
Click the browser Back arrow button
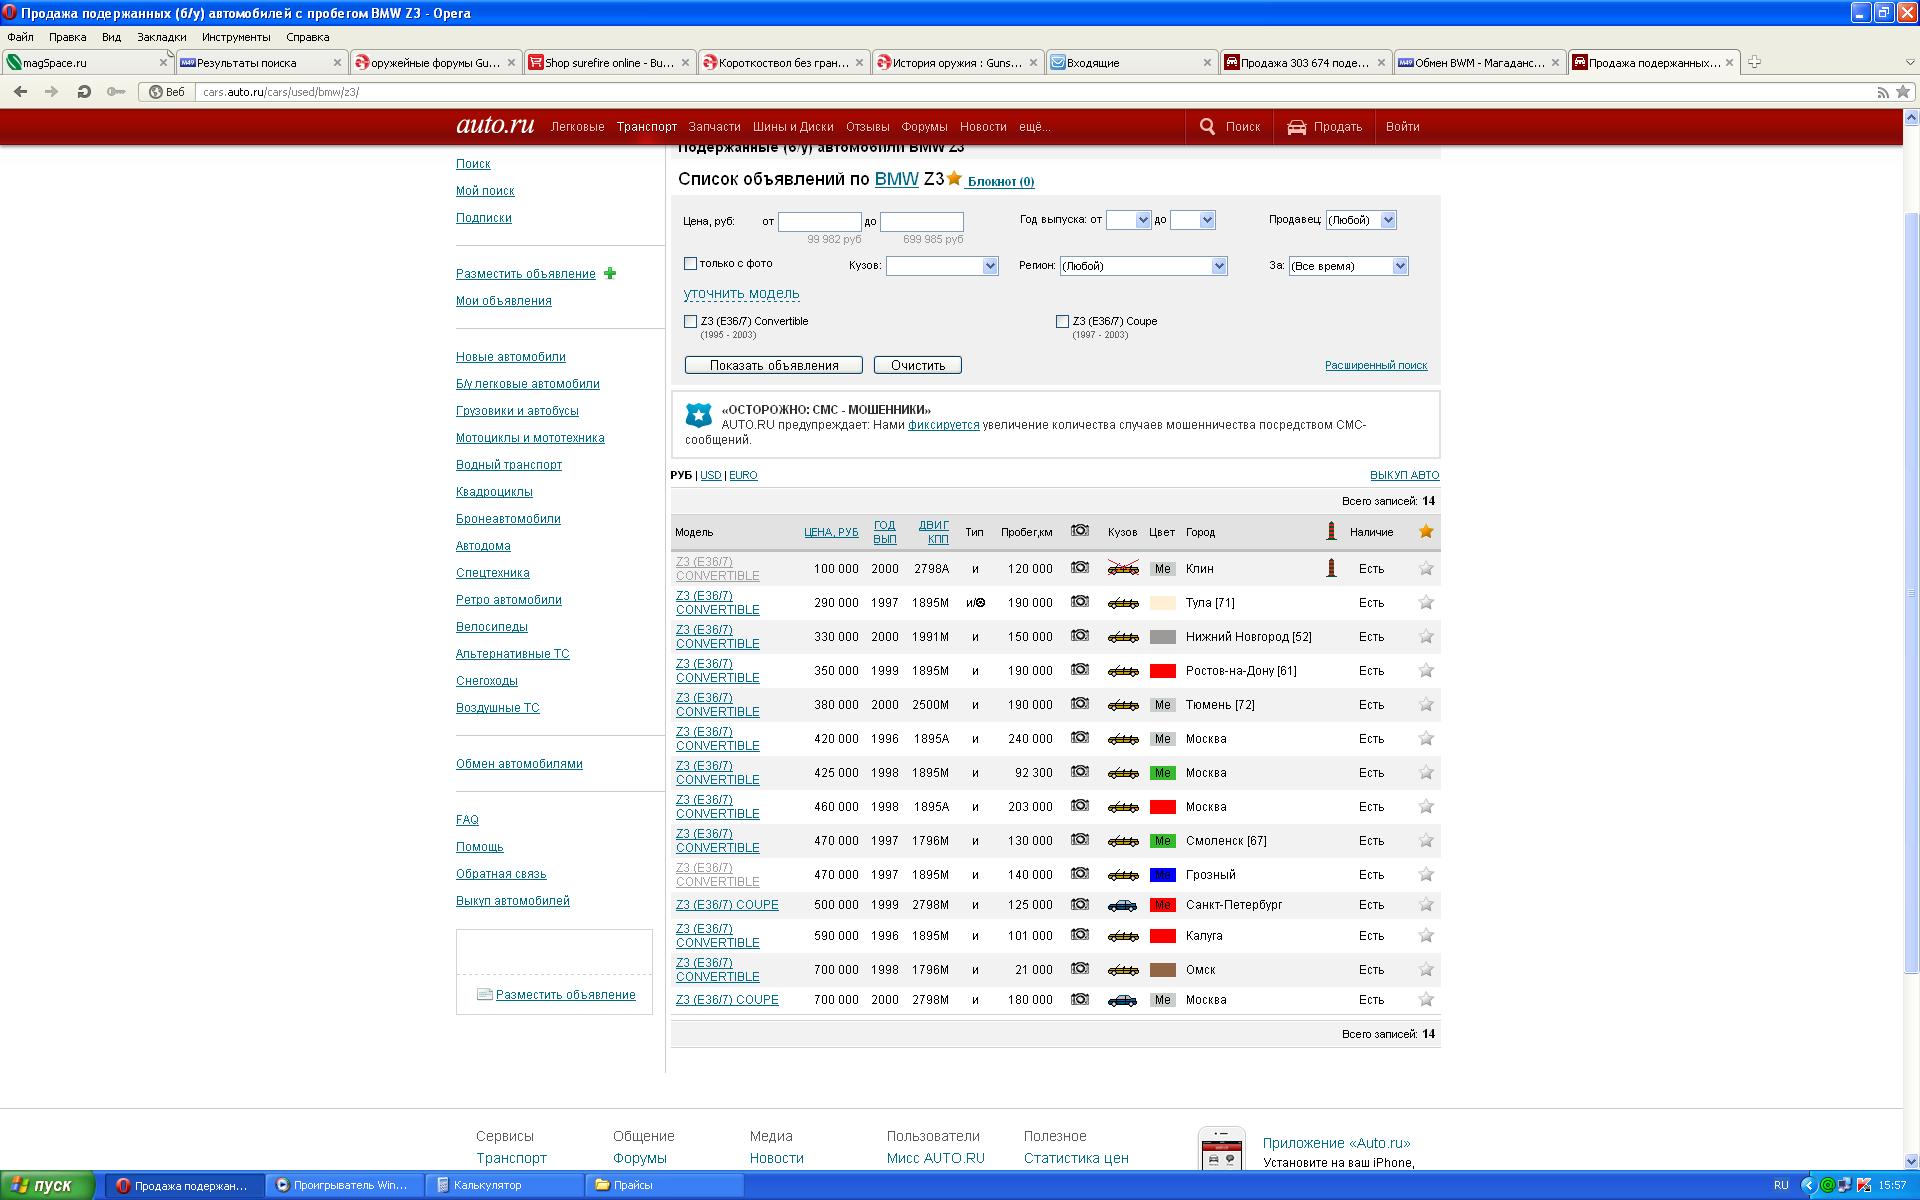pyautogui.click(x=20, y=92)
